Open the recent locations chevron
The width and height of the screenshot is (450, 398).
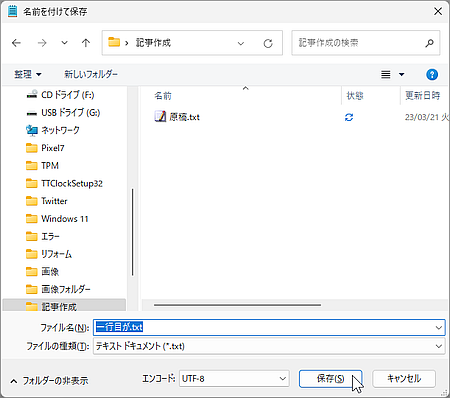pos(64,43)
